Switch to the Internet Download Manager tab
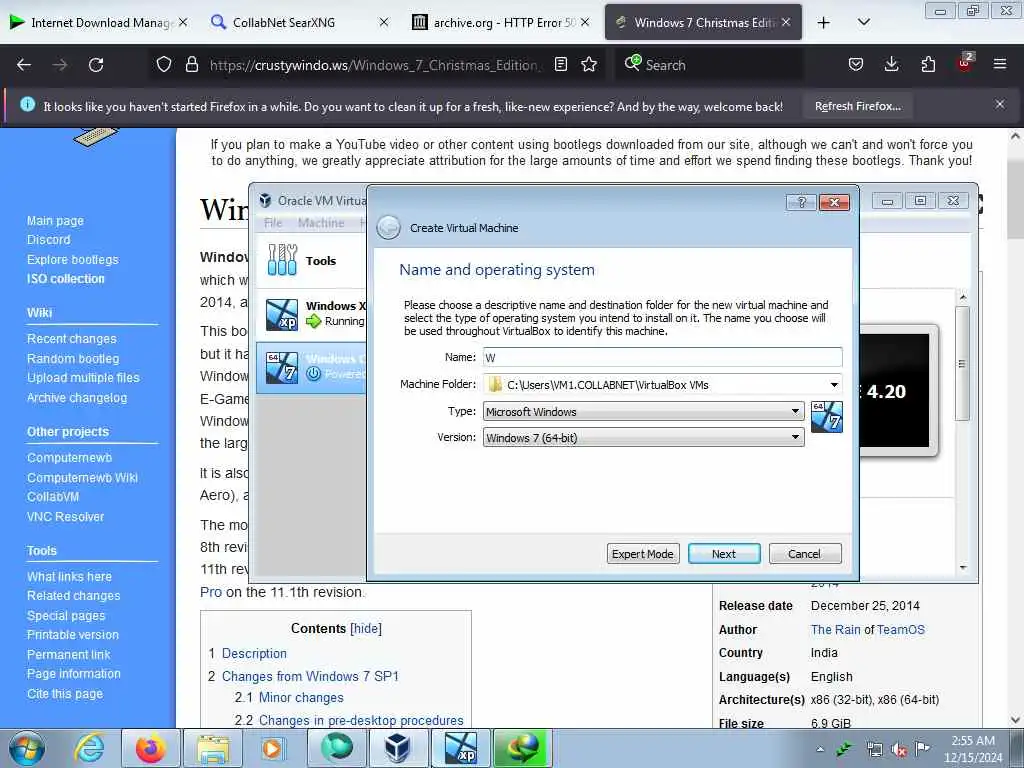 pos(99,23)
